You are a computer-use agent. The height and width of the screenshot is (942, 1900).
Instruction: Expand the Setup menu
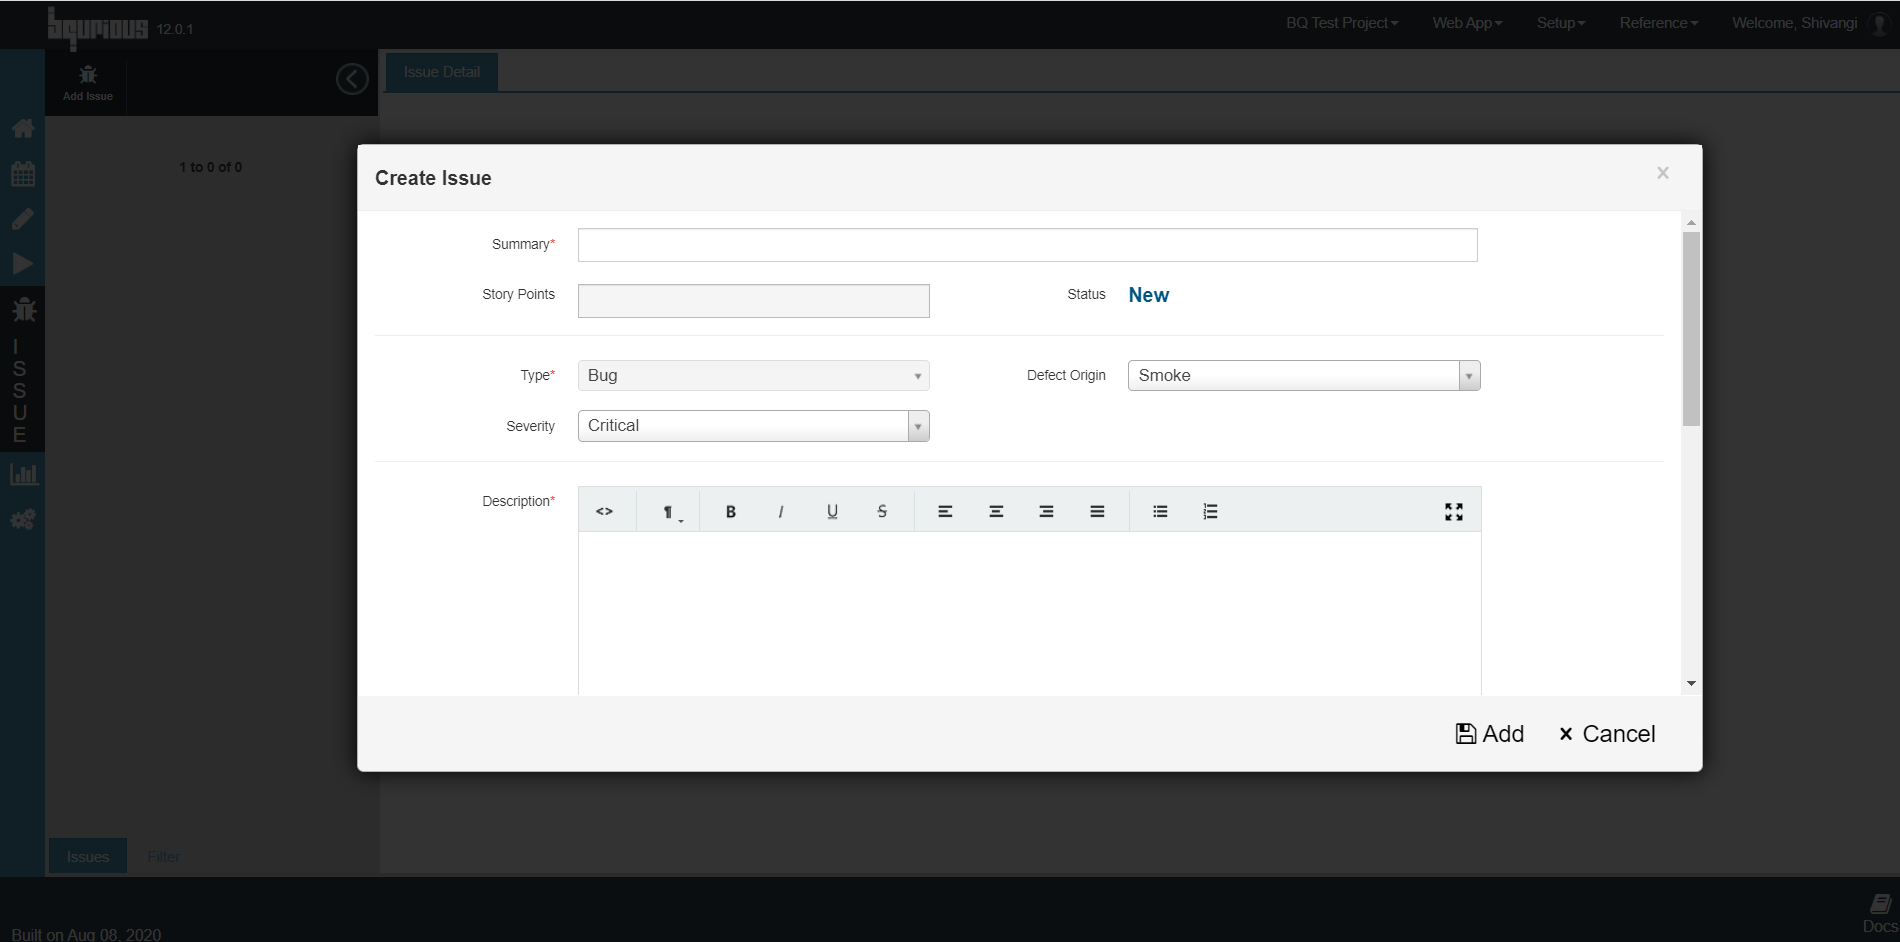[1561, 23]
